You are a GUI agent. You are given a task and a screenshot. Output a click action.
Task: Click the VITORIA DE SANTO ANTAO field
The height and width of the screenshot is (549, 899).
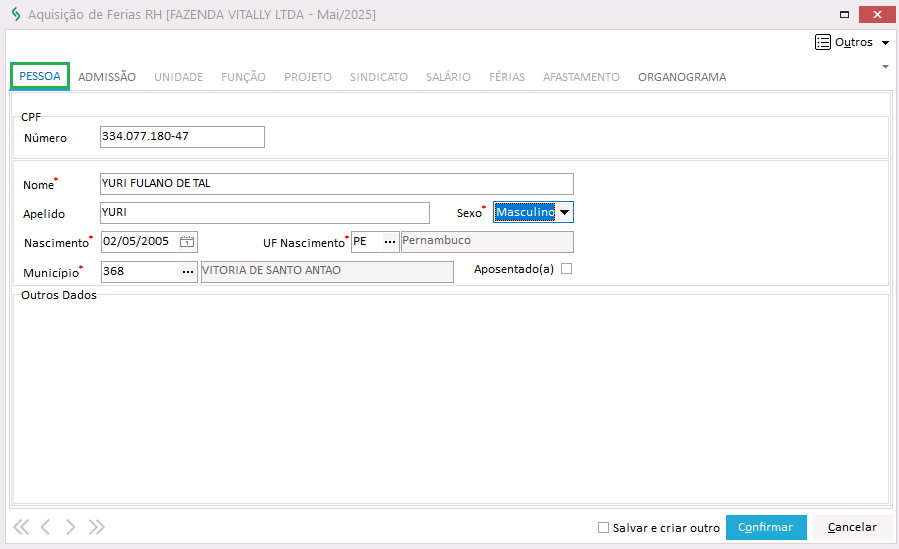[327, 272]
